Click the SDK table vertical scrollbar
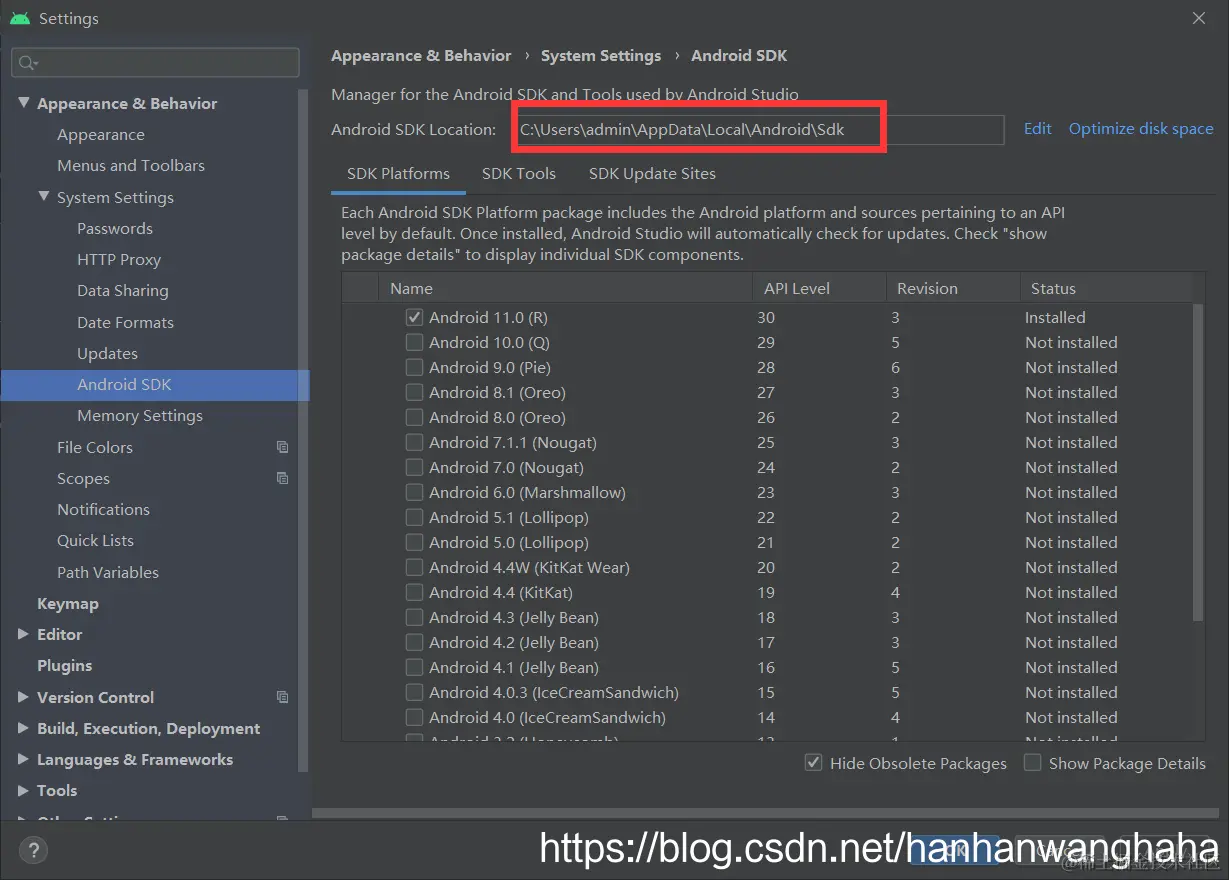Screen dimensions: 1229x880 [x=1198, y=460]
